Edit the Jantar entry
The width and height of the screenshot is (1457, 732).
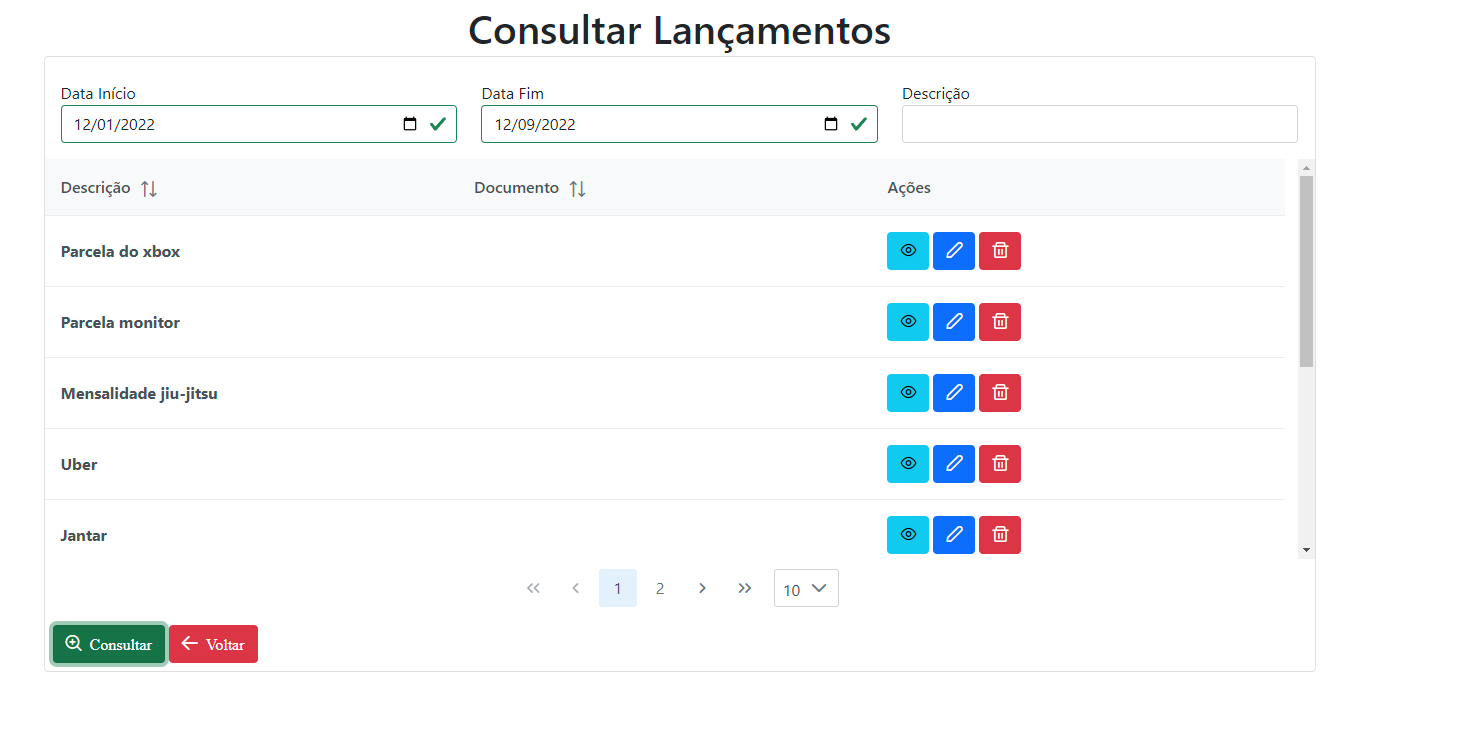coord(953,534)
